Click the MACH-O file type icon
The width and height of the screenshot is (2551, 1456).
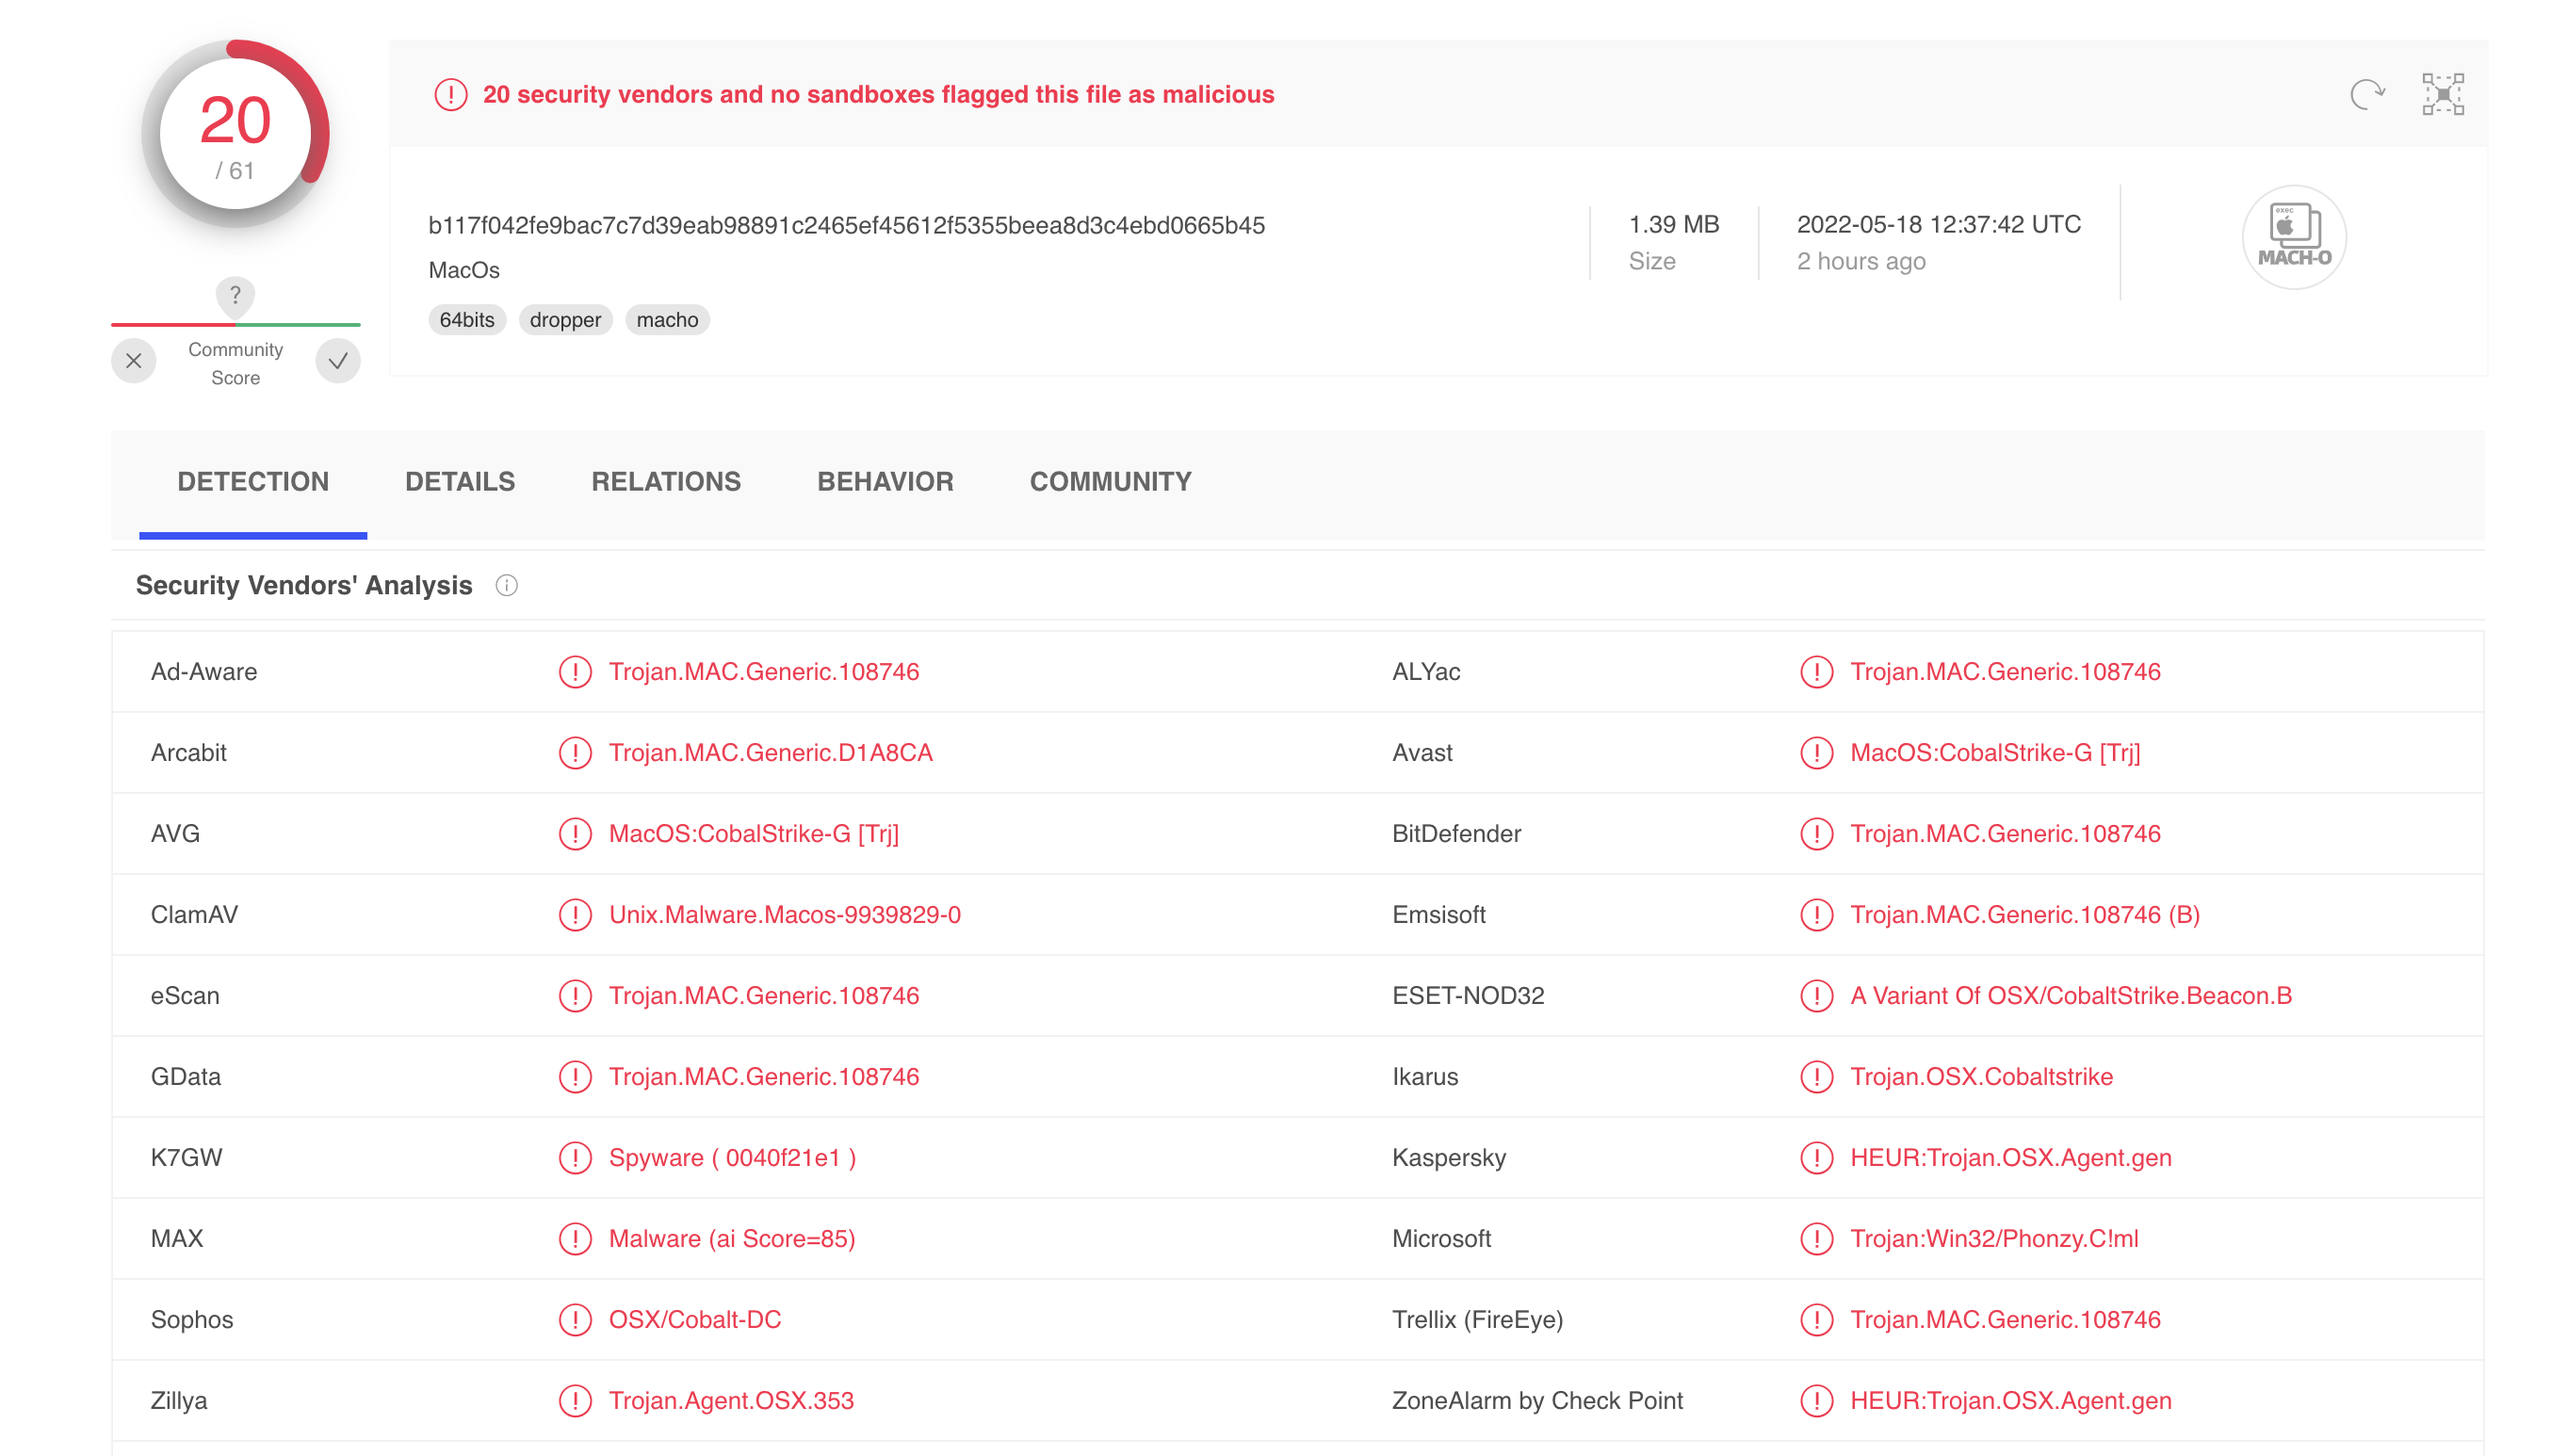coord(2293,237)
